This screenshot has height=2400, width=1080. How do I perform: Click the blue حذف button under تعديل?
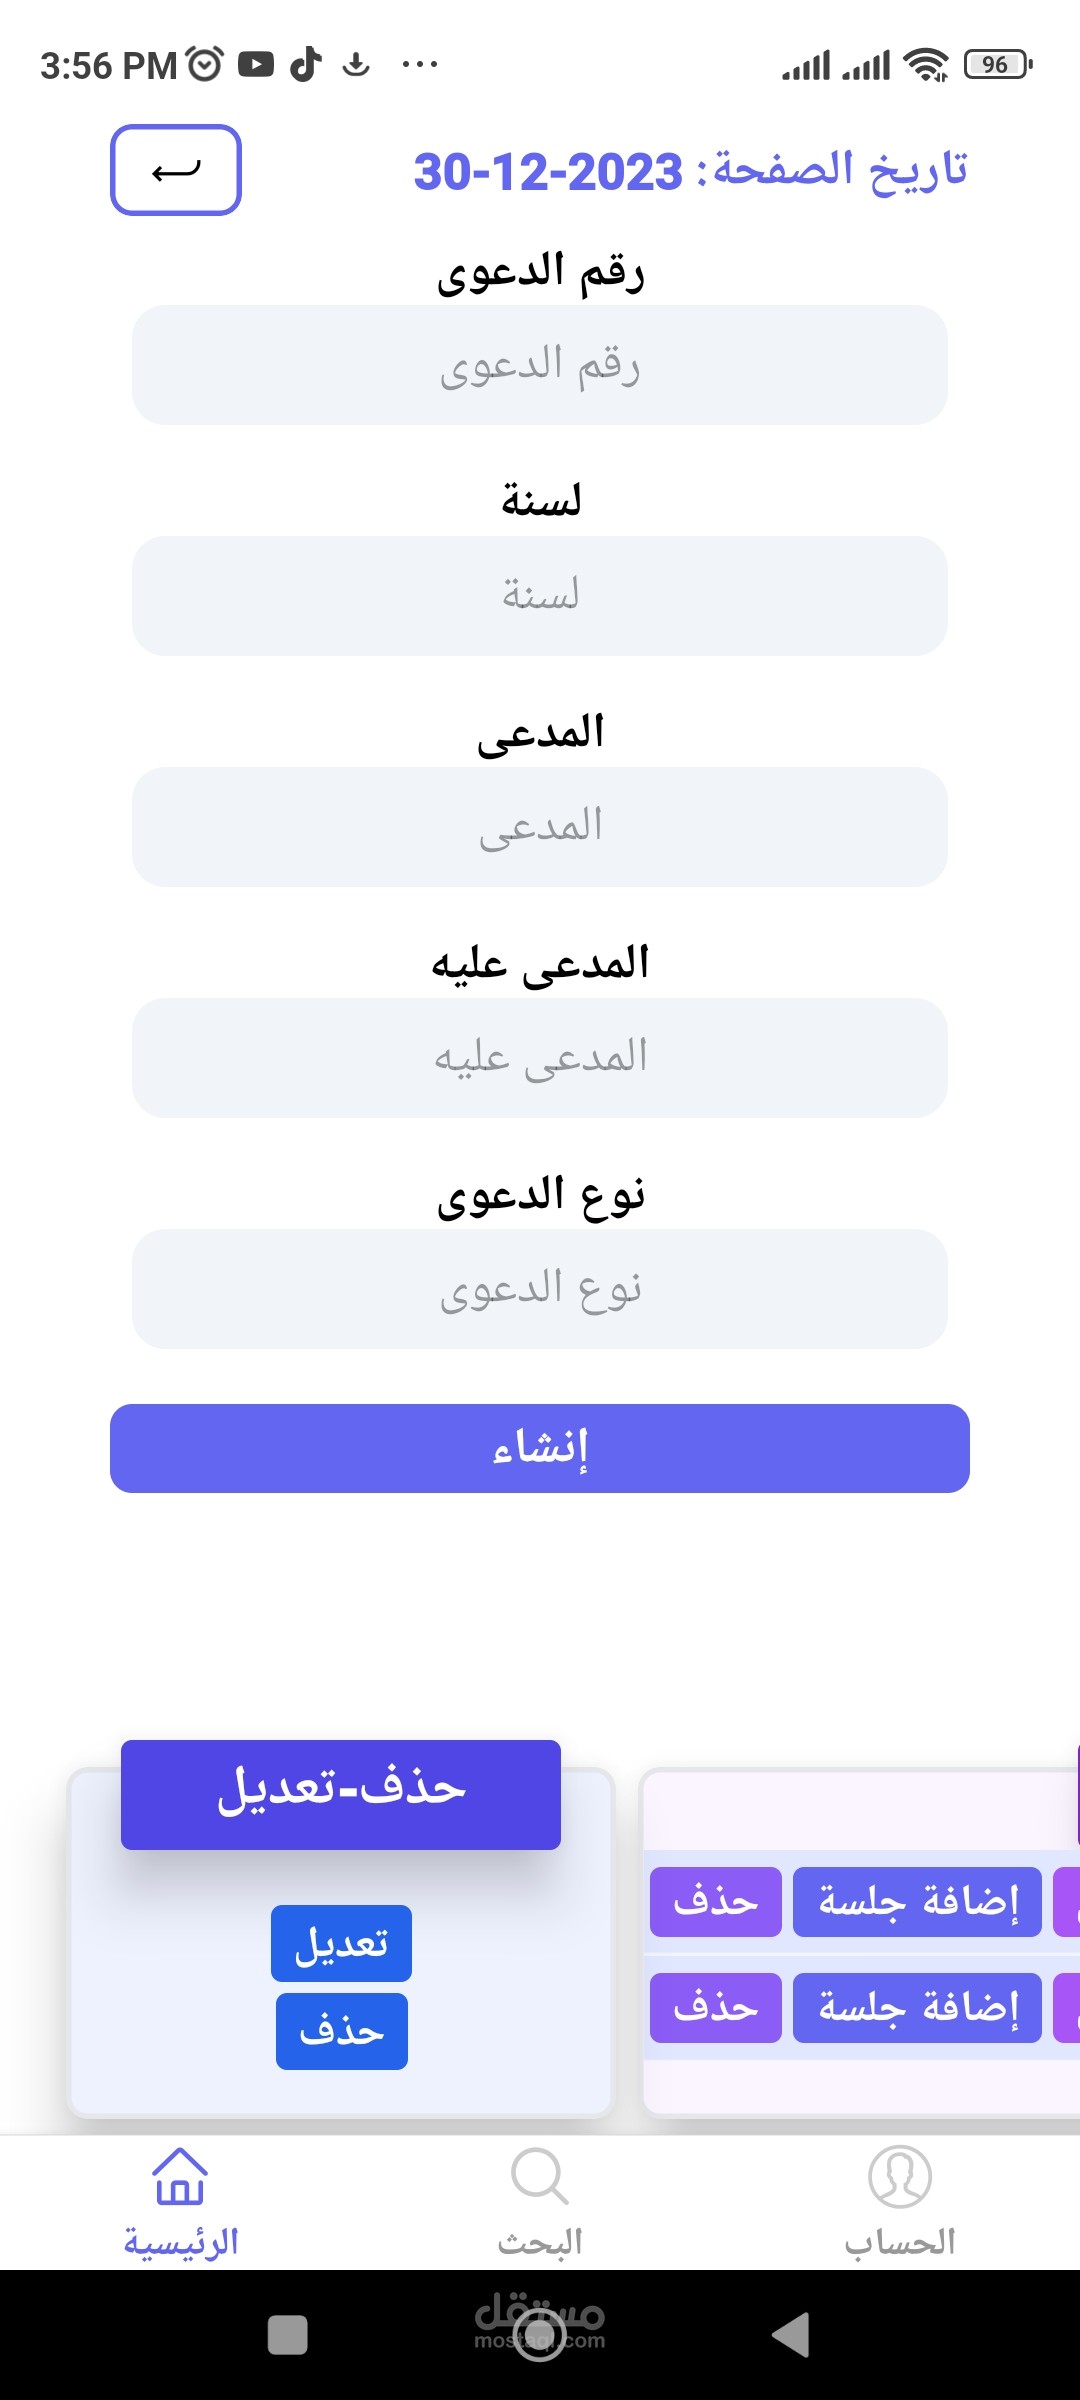[x=341, y=2031]
